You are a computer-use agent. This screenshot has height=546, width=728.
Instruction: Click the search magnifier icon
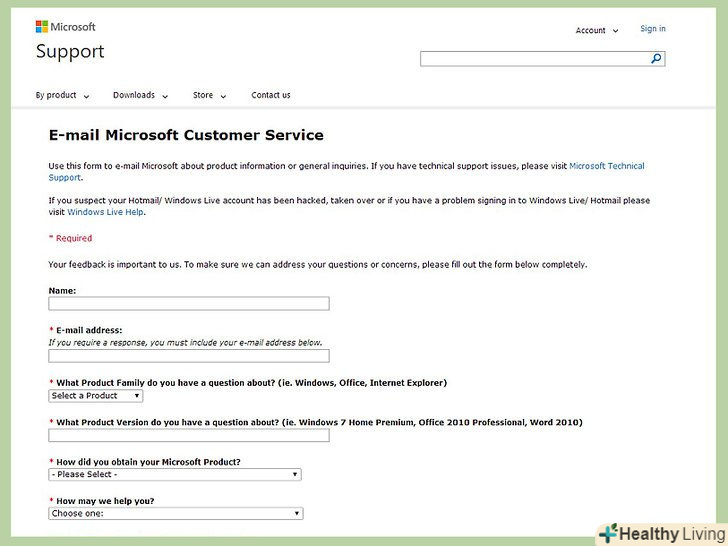pos(656,59)
